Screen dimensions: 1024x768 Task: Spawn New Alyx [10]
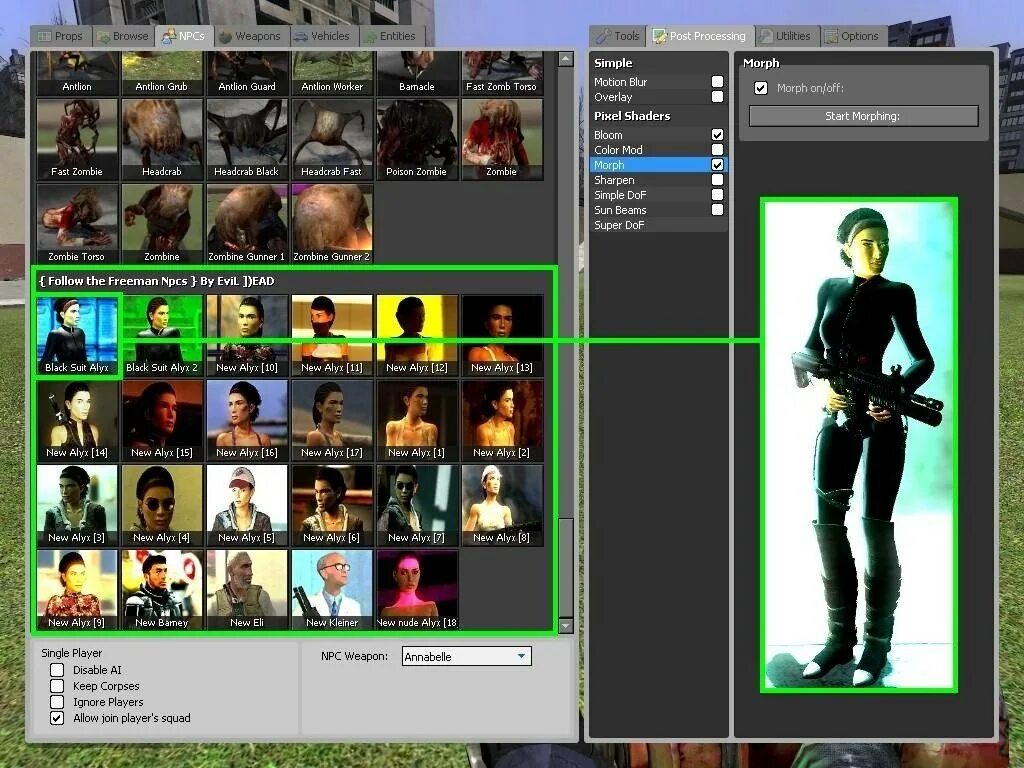[x=247, y=336]
